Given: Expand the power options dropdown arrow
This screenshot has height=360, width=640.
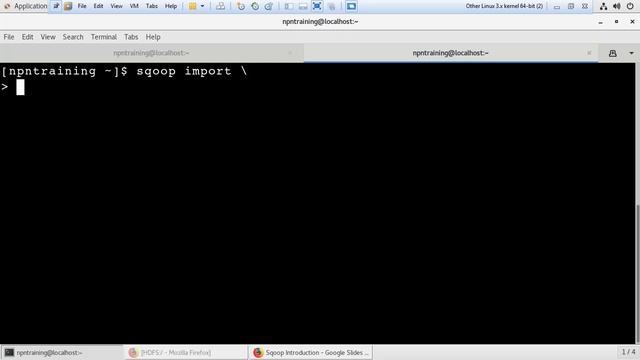Looking at the screenshot, I should [x=202, y=6].
